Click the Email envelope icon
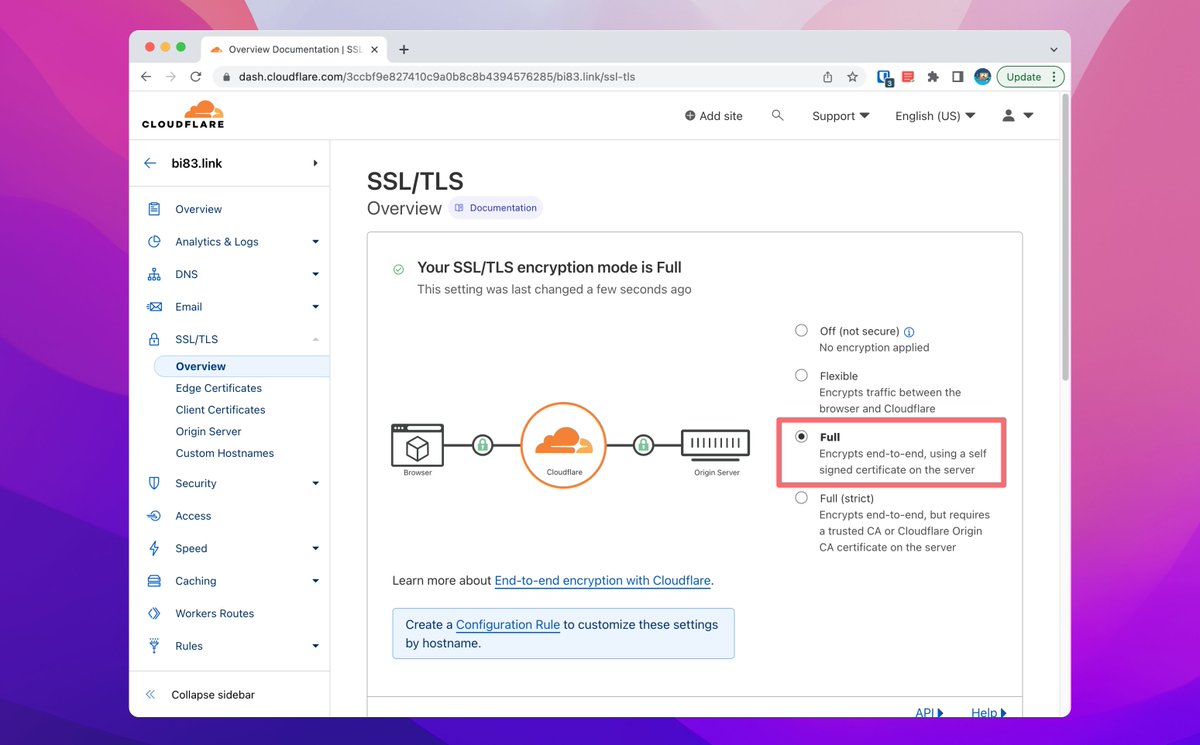This screenshot has width=1200, height=745. (154, 307)
